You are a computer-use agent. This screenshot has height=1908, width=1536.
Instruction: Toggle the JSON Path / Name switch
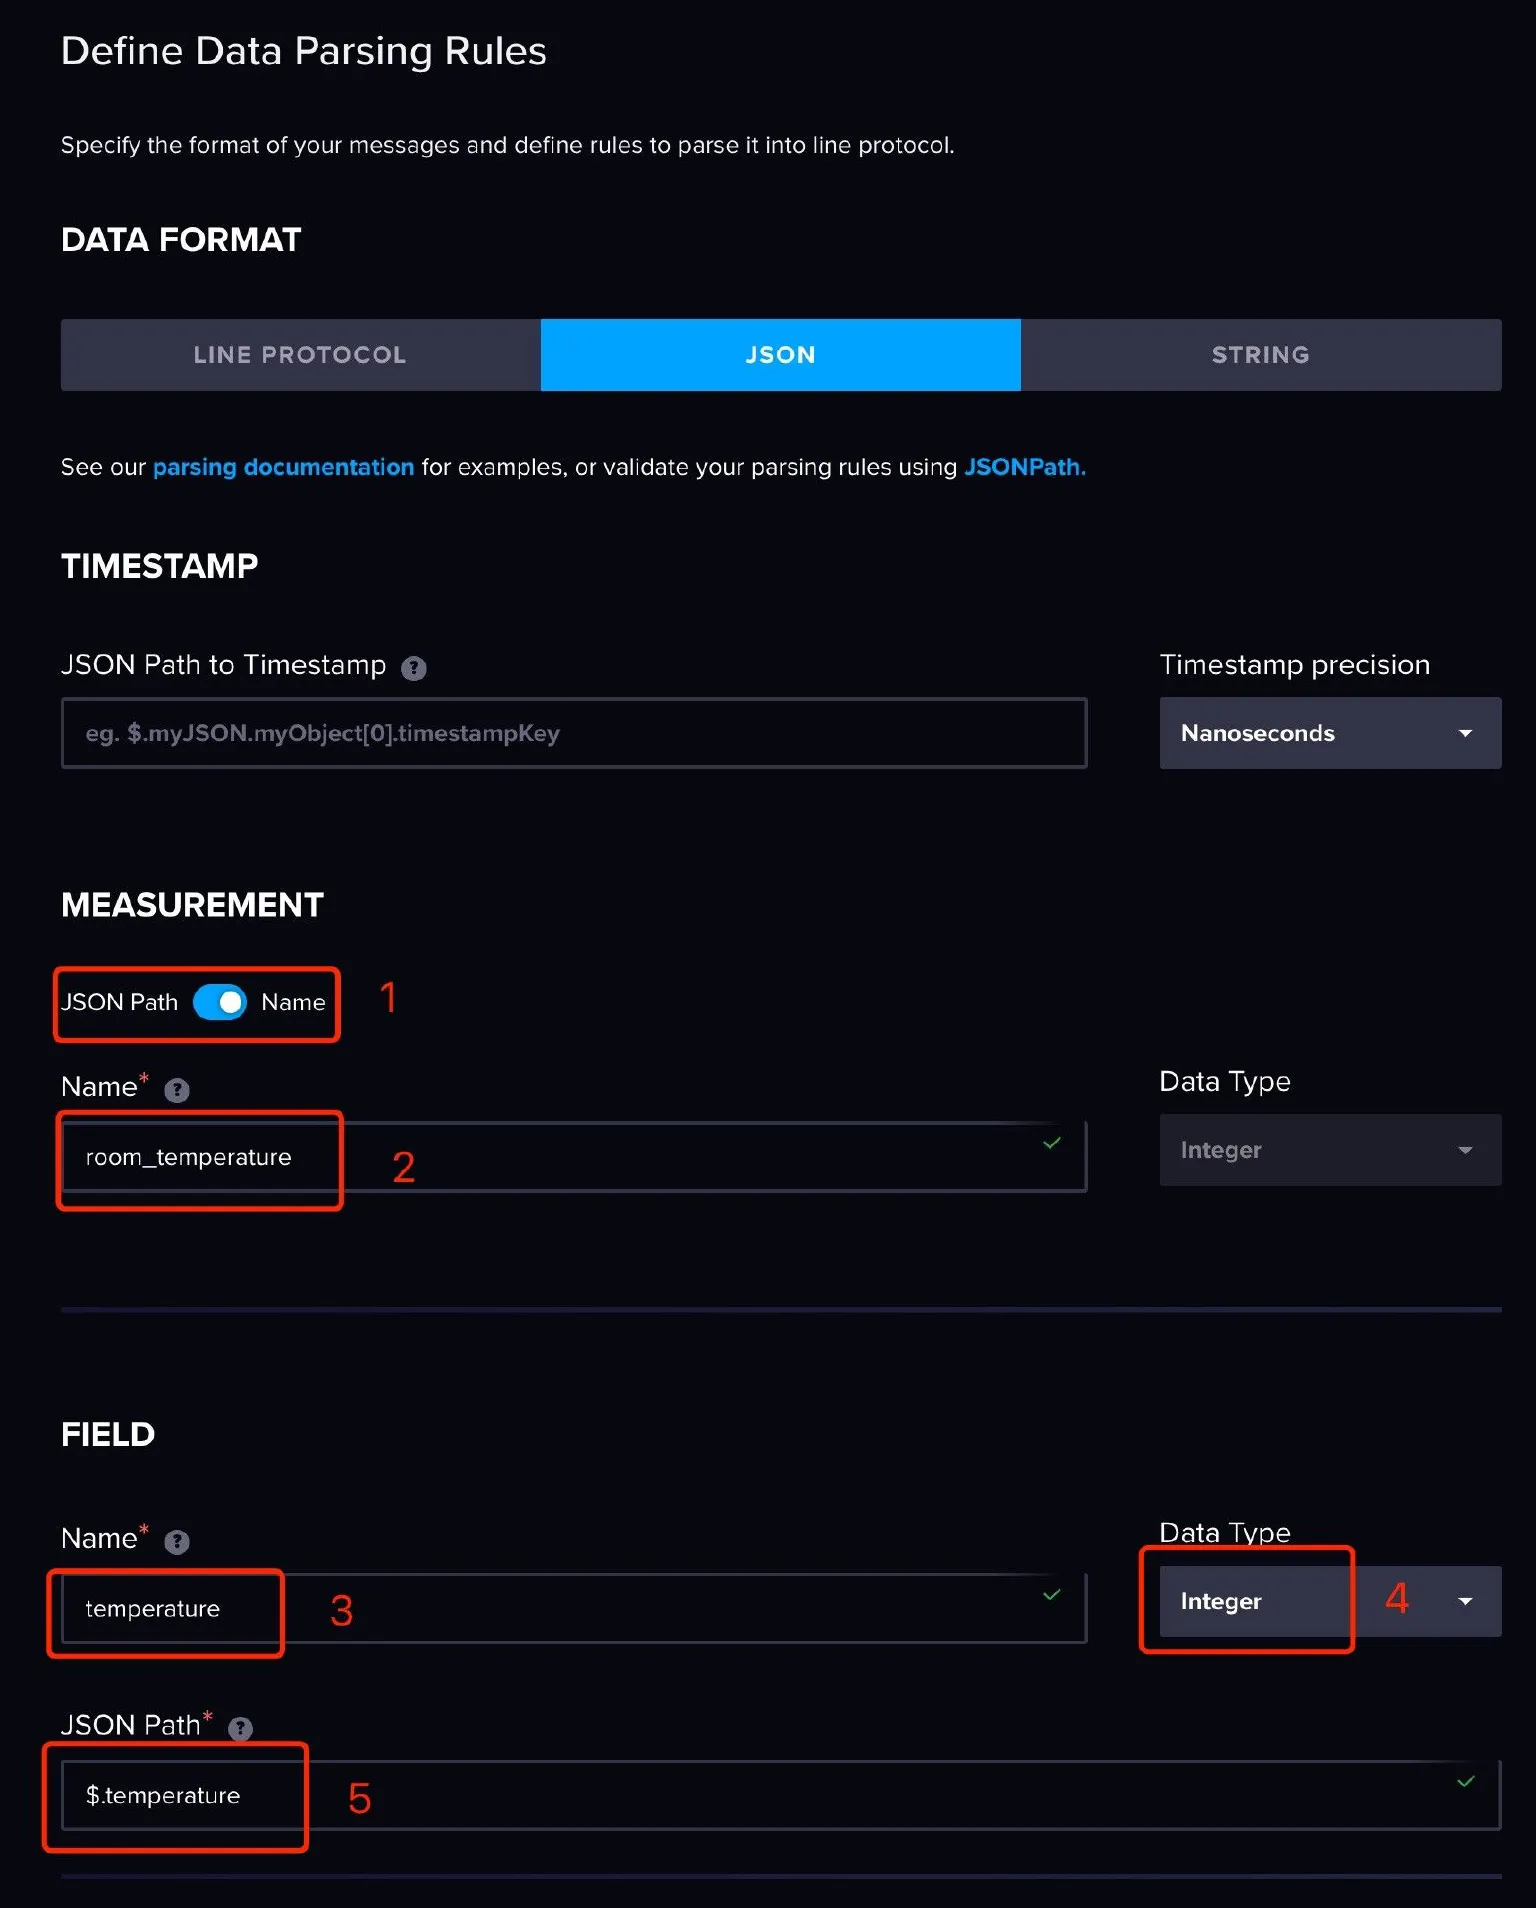220,1002
